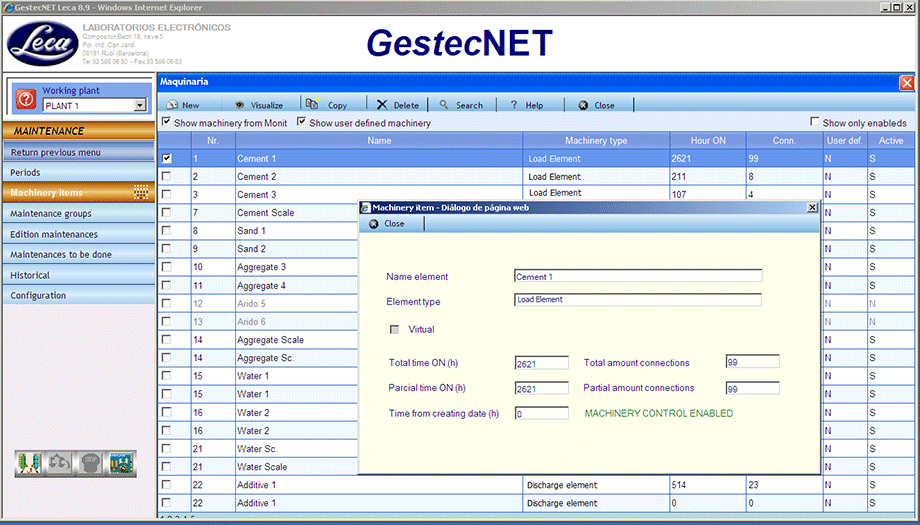Click the New machinery toolbar icon
Viewport: 920px width, 525px height.
click(172, 105)
